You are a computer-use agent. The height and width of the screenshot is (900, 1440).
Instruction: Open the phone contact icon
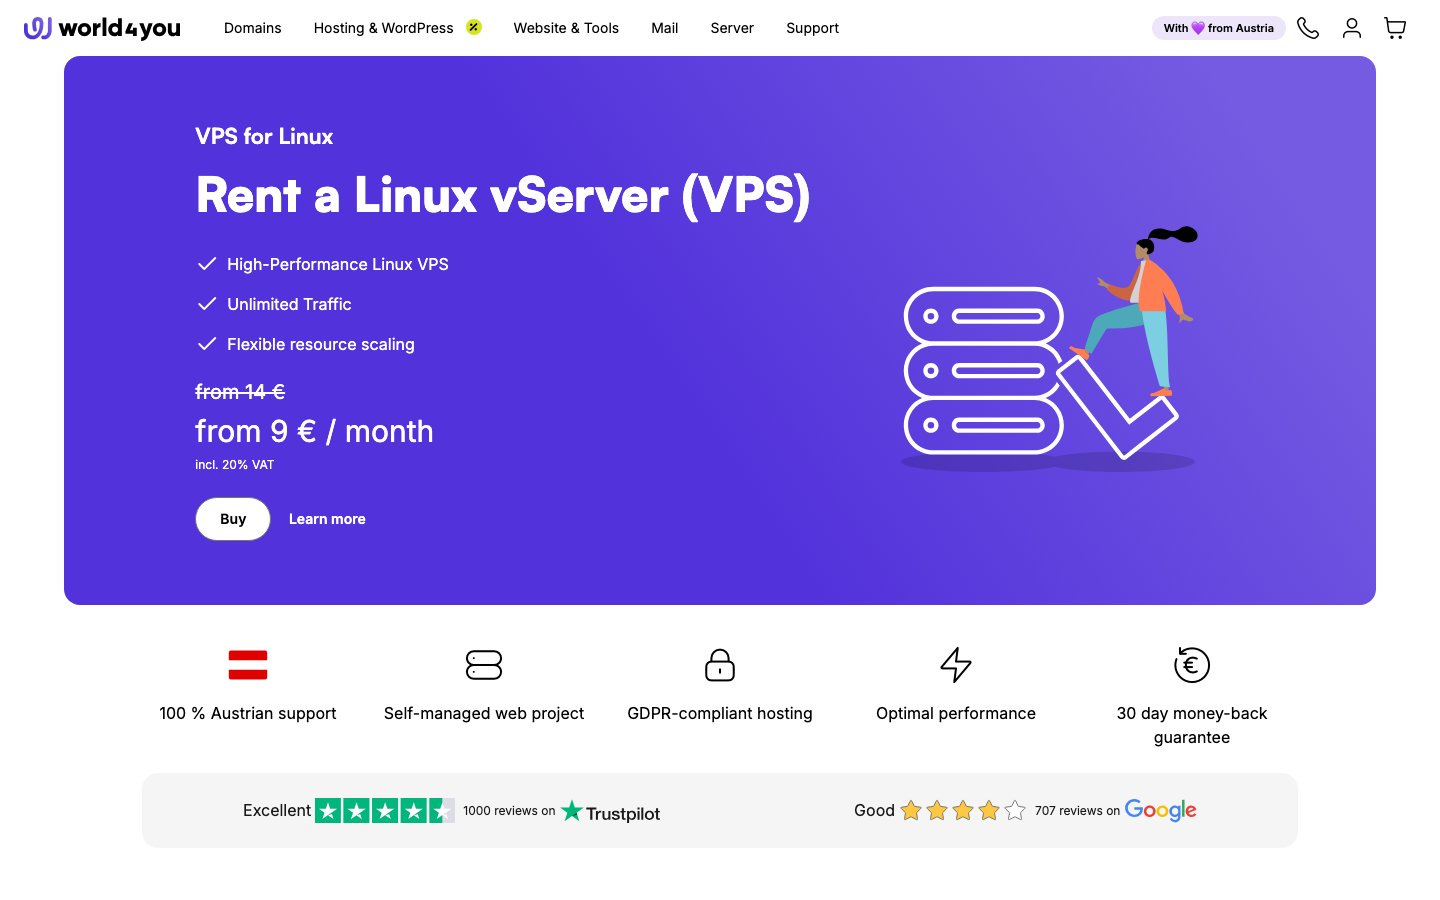(1308, 28)
